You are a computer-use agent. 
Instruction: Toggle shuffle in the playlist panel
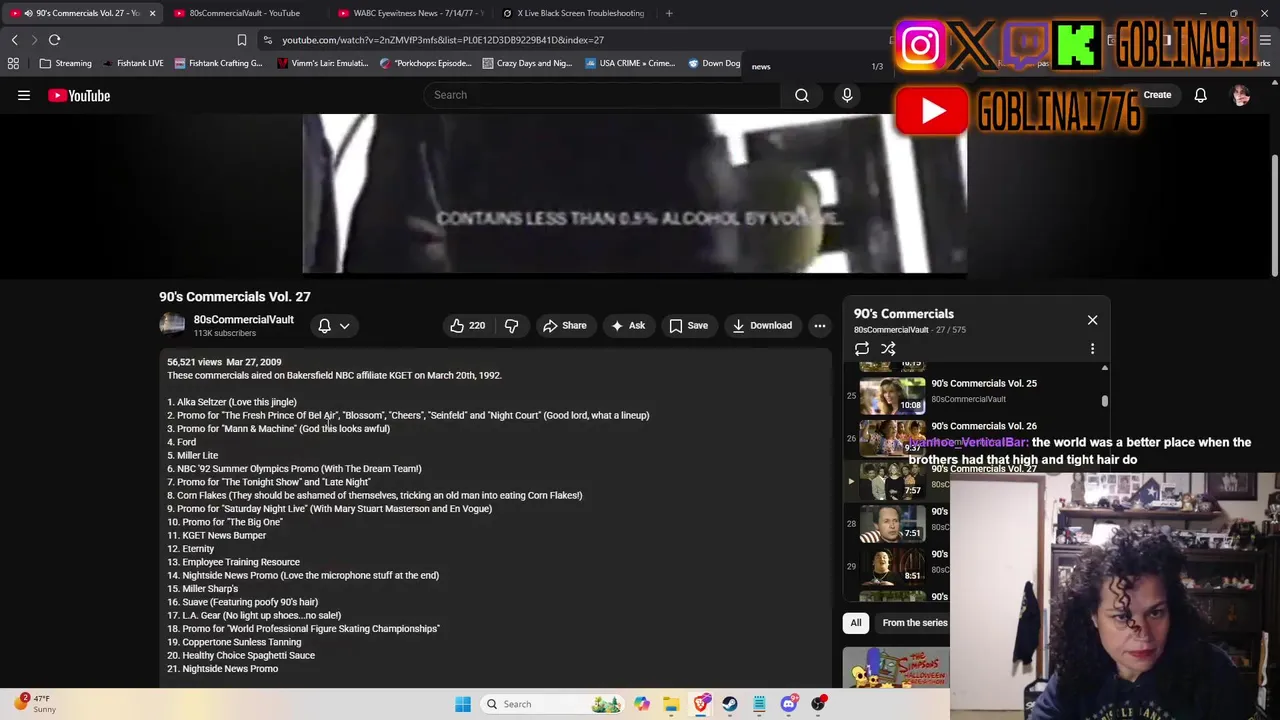point(888,349)
